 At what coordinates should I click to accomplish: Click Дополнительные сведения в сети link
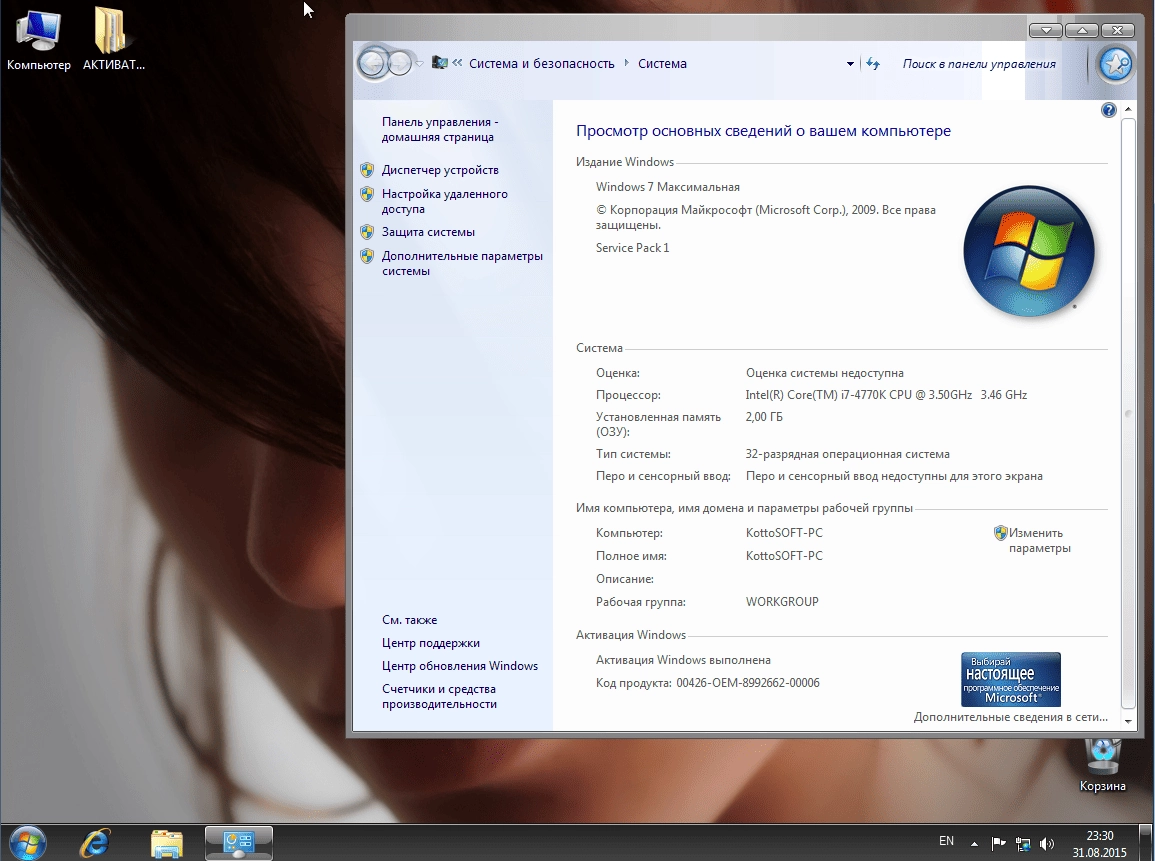[x=1011, y=717]
